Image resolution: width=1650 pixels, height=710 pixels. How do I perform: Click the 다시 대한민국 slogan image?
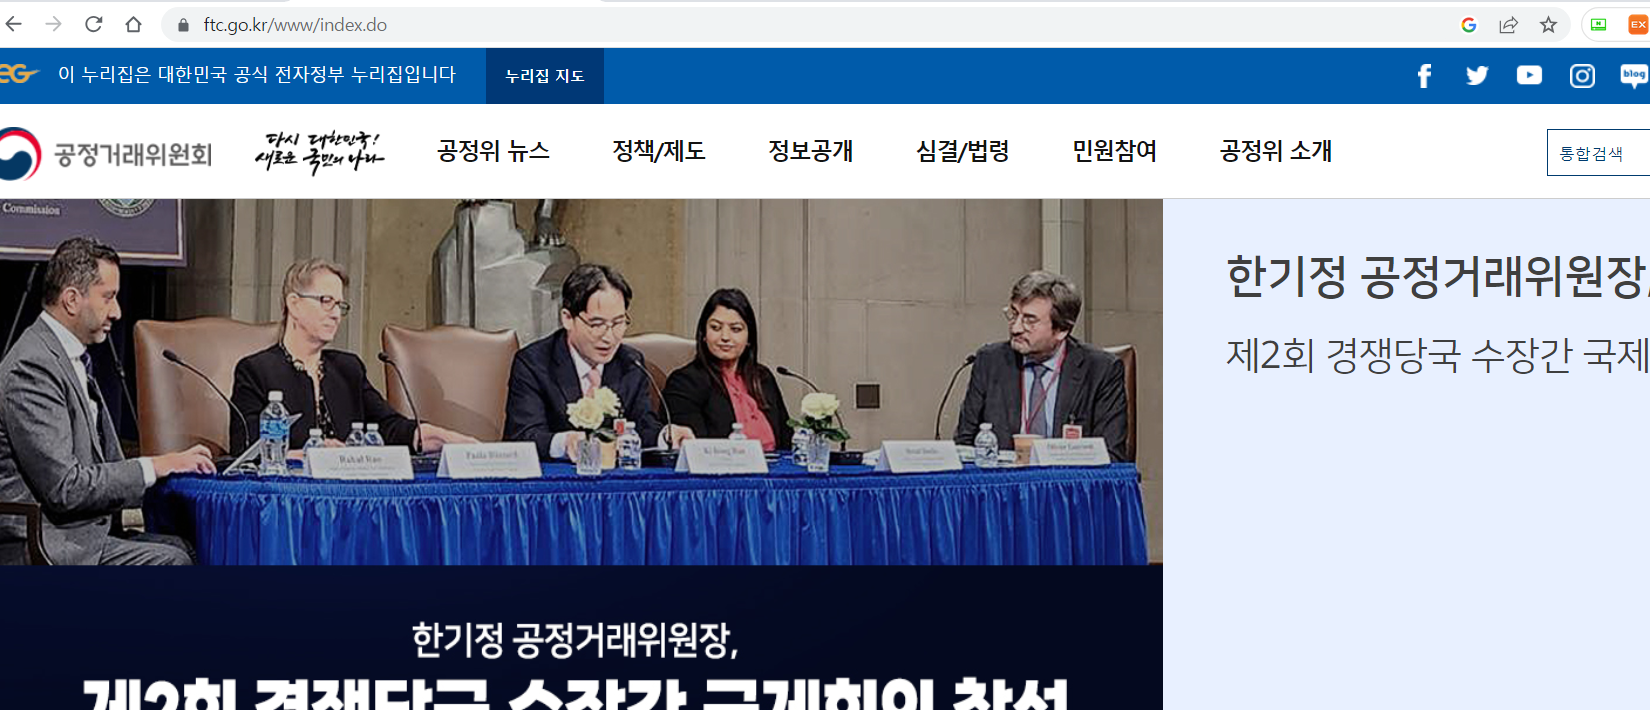point(319,152)
